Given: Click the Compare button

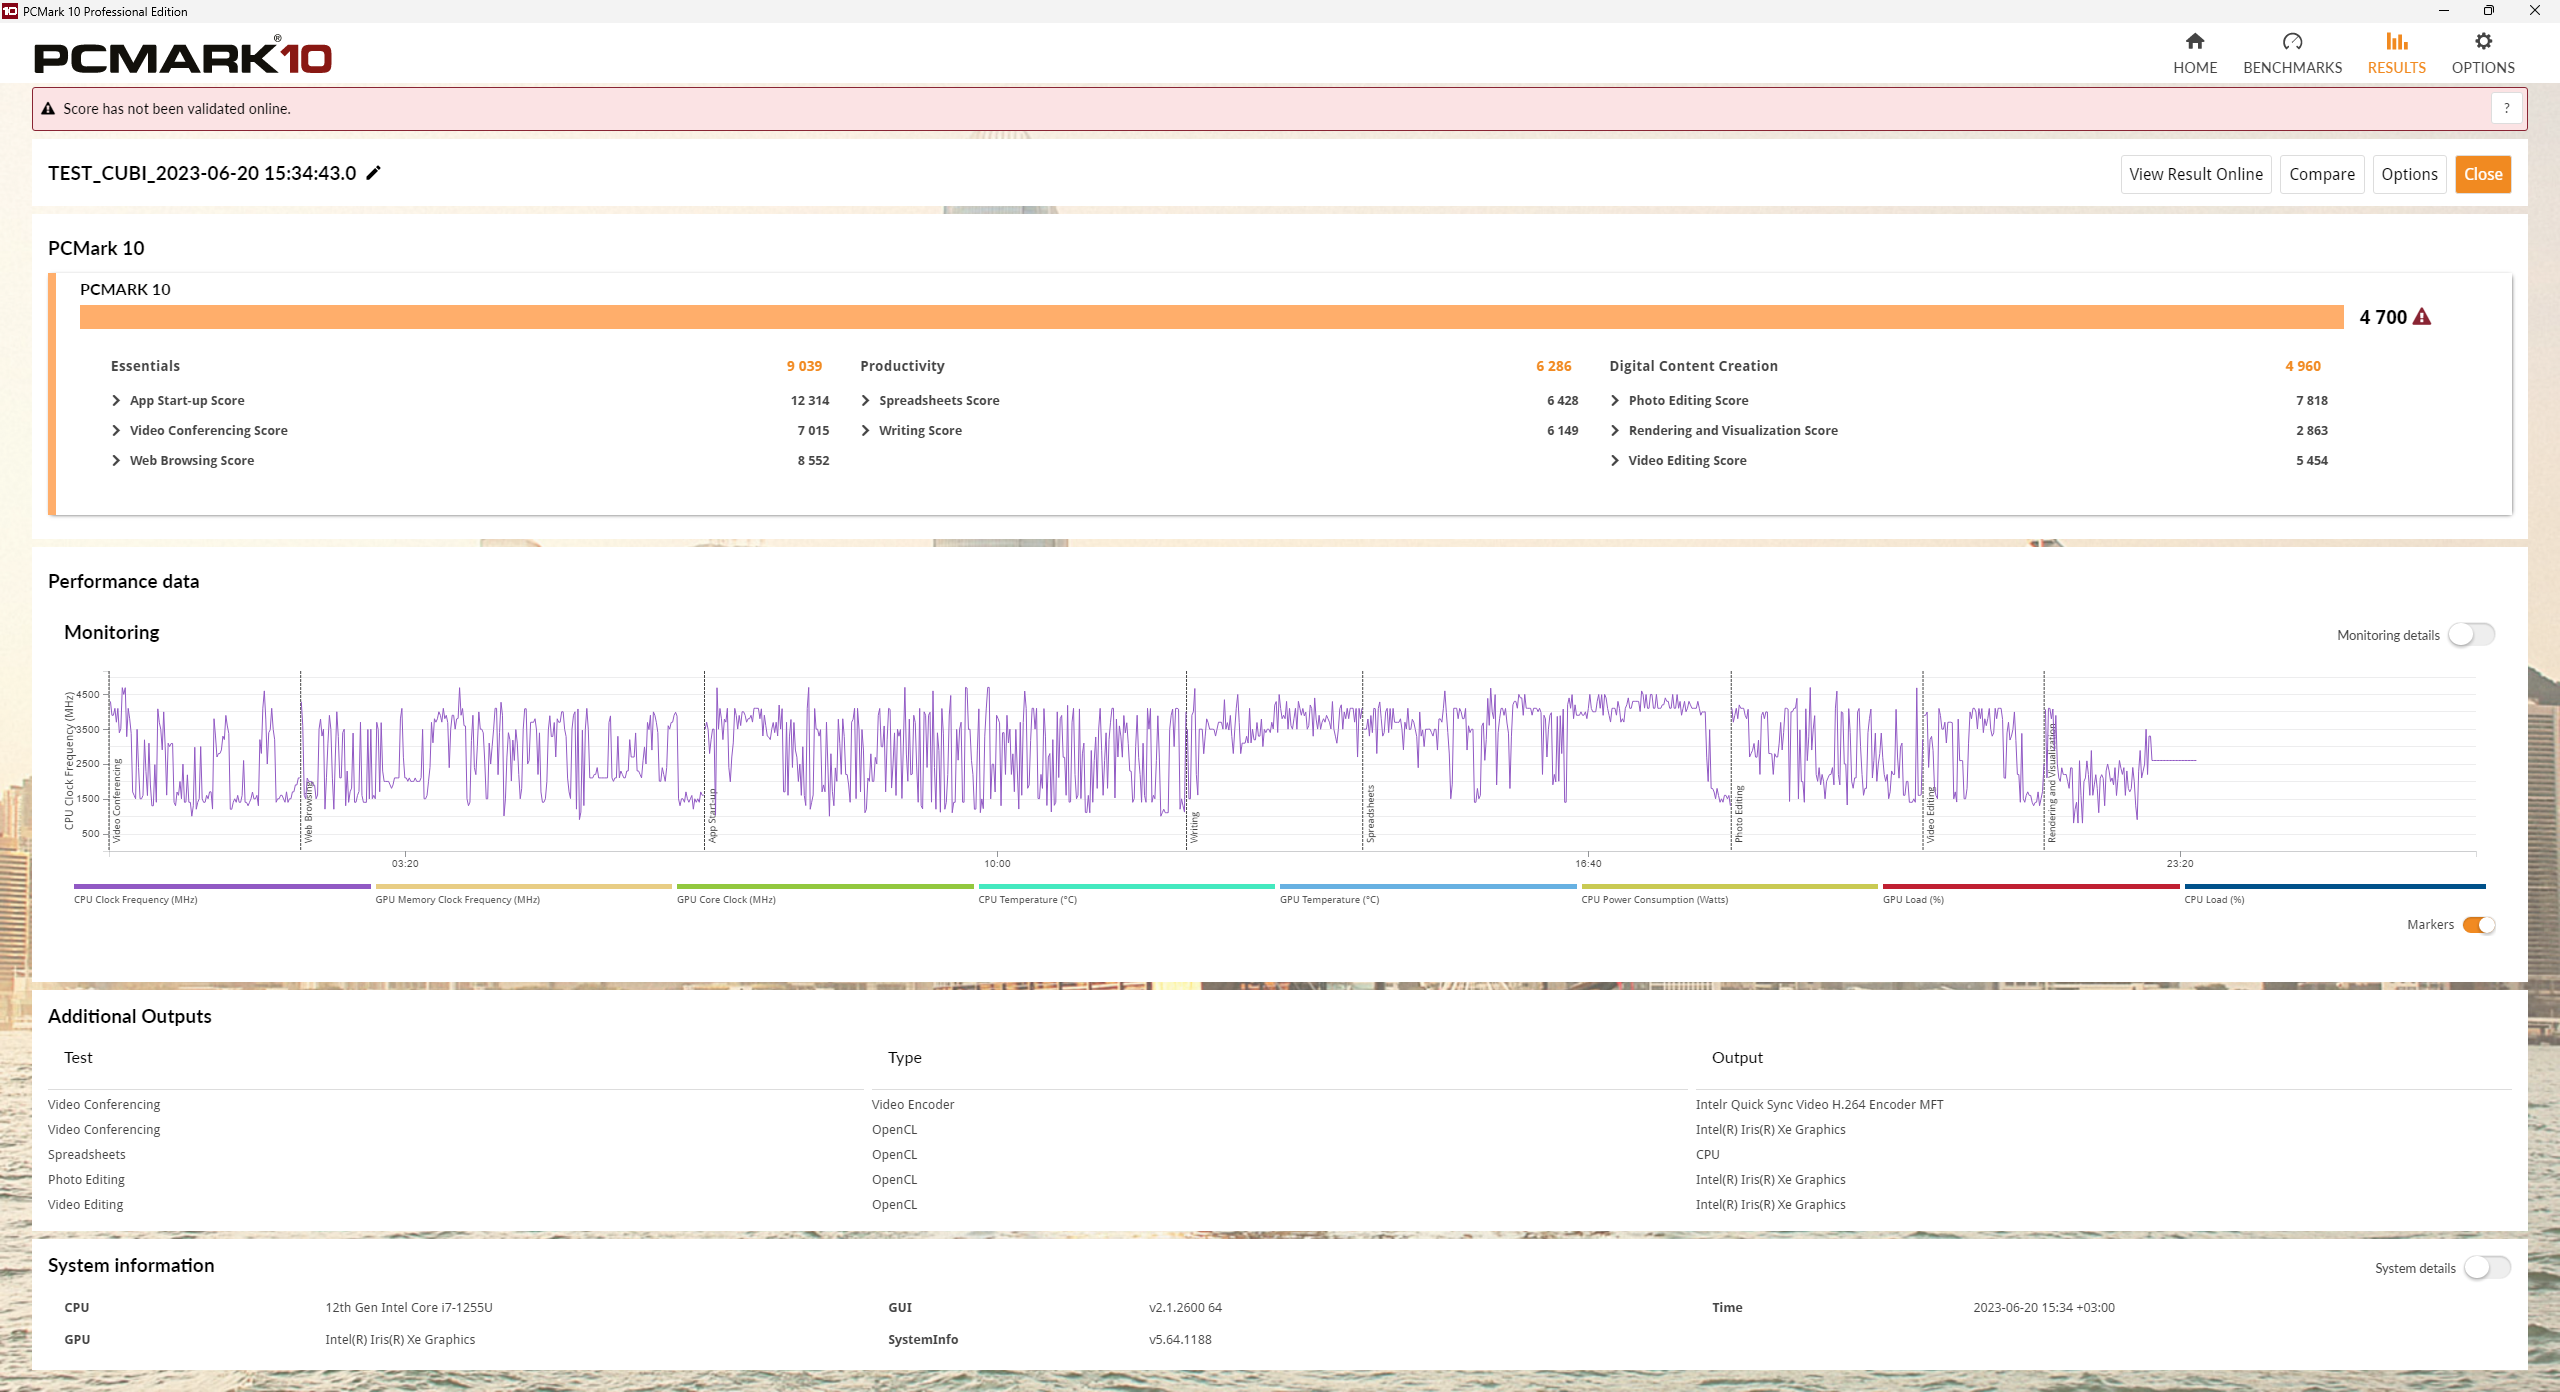Looking at the screenshot, I should coord(2322,174).
